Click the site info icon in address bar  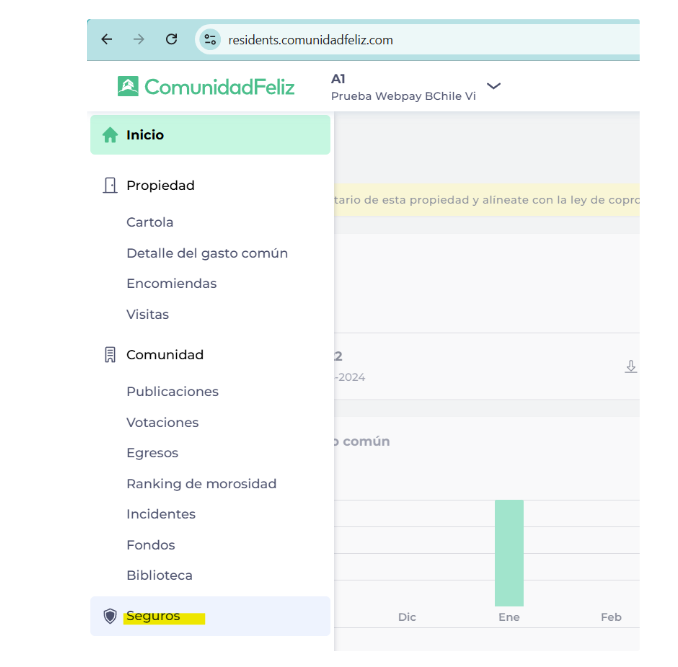(x=209, y=40)
